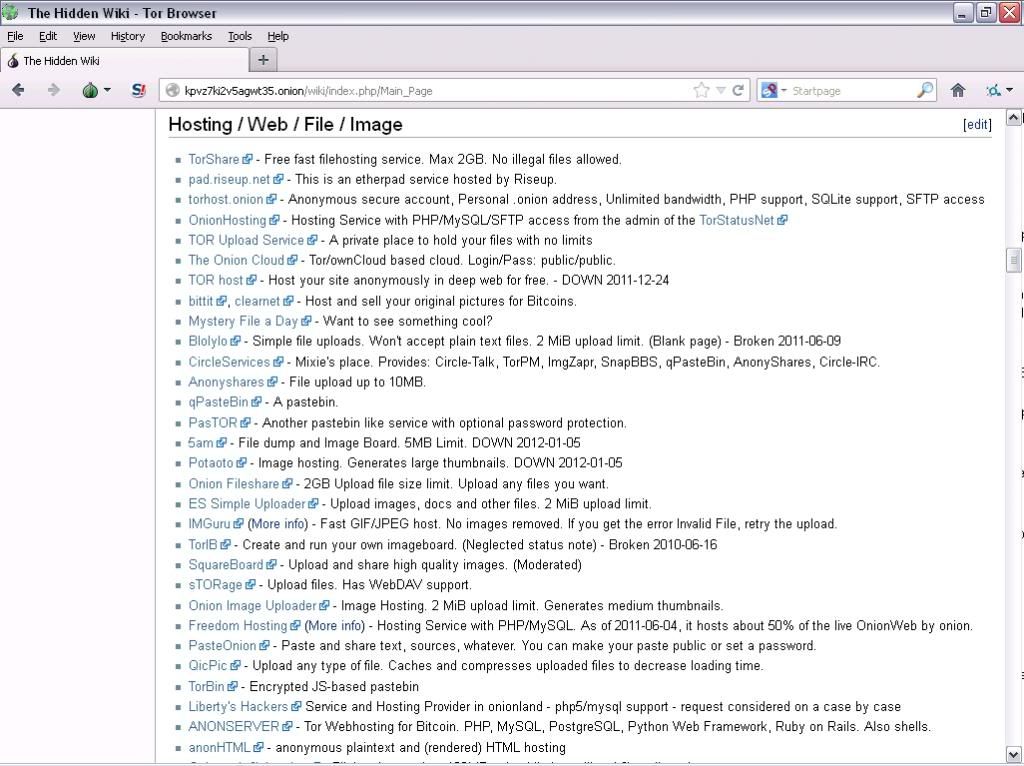The width and height of the screenshot is (1024, 766).
Task: Click the site identity globe icon
Action: [172, 91]
